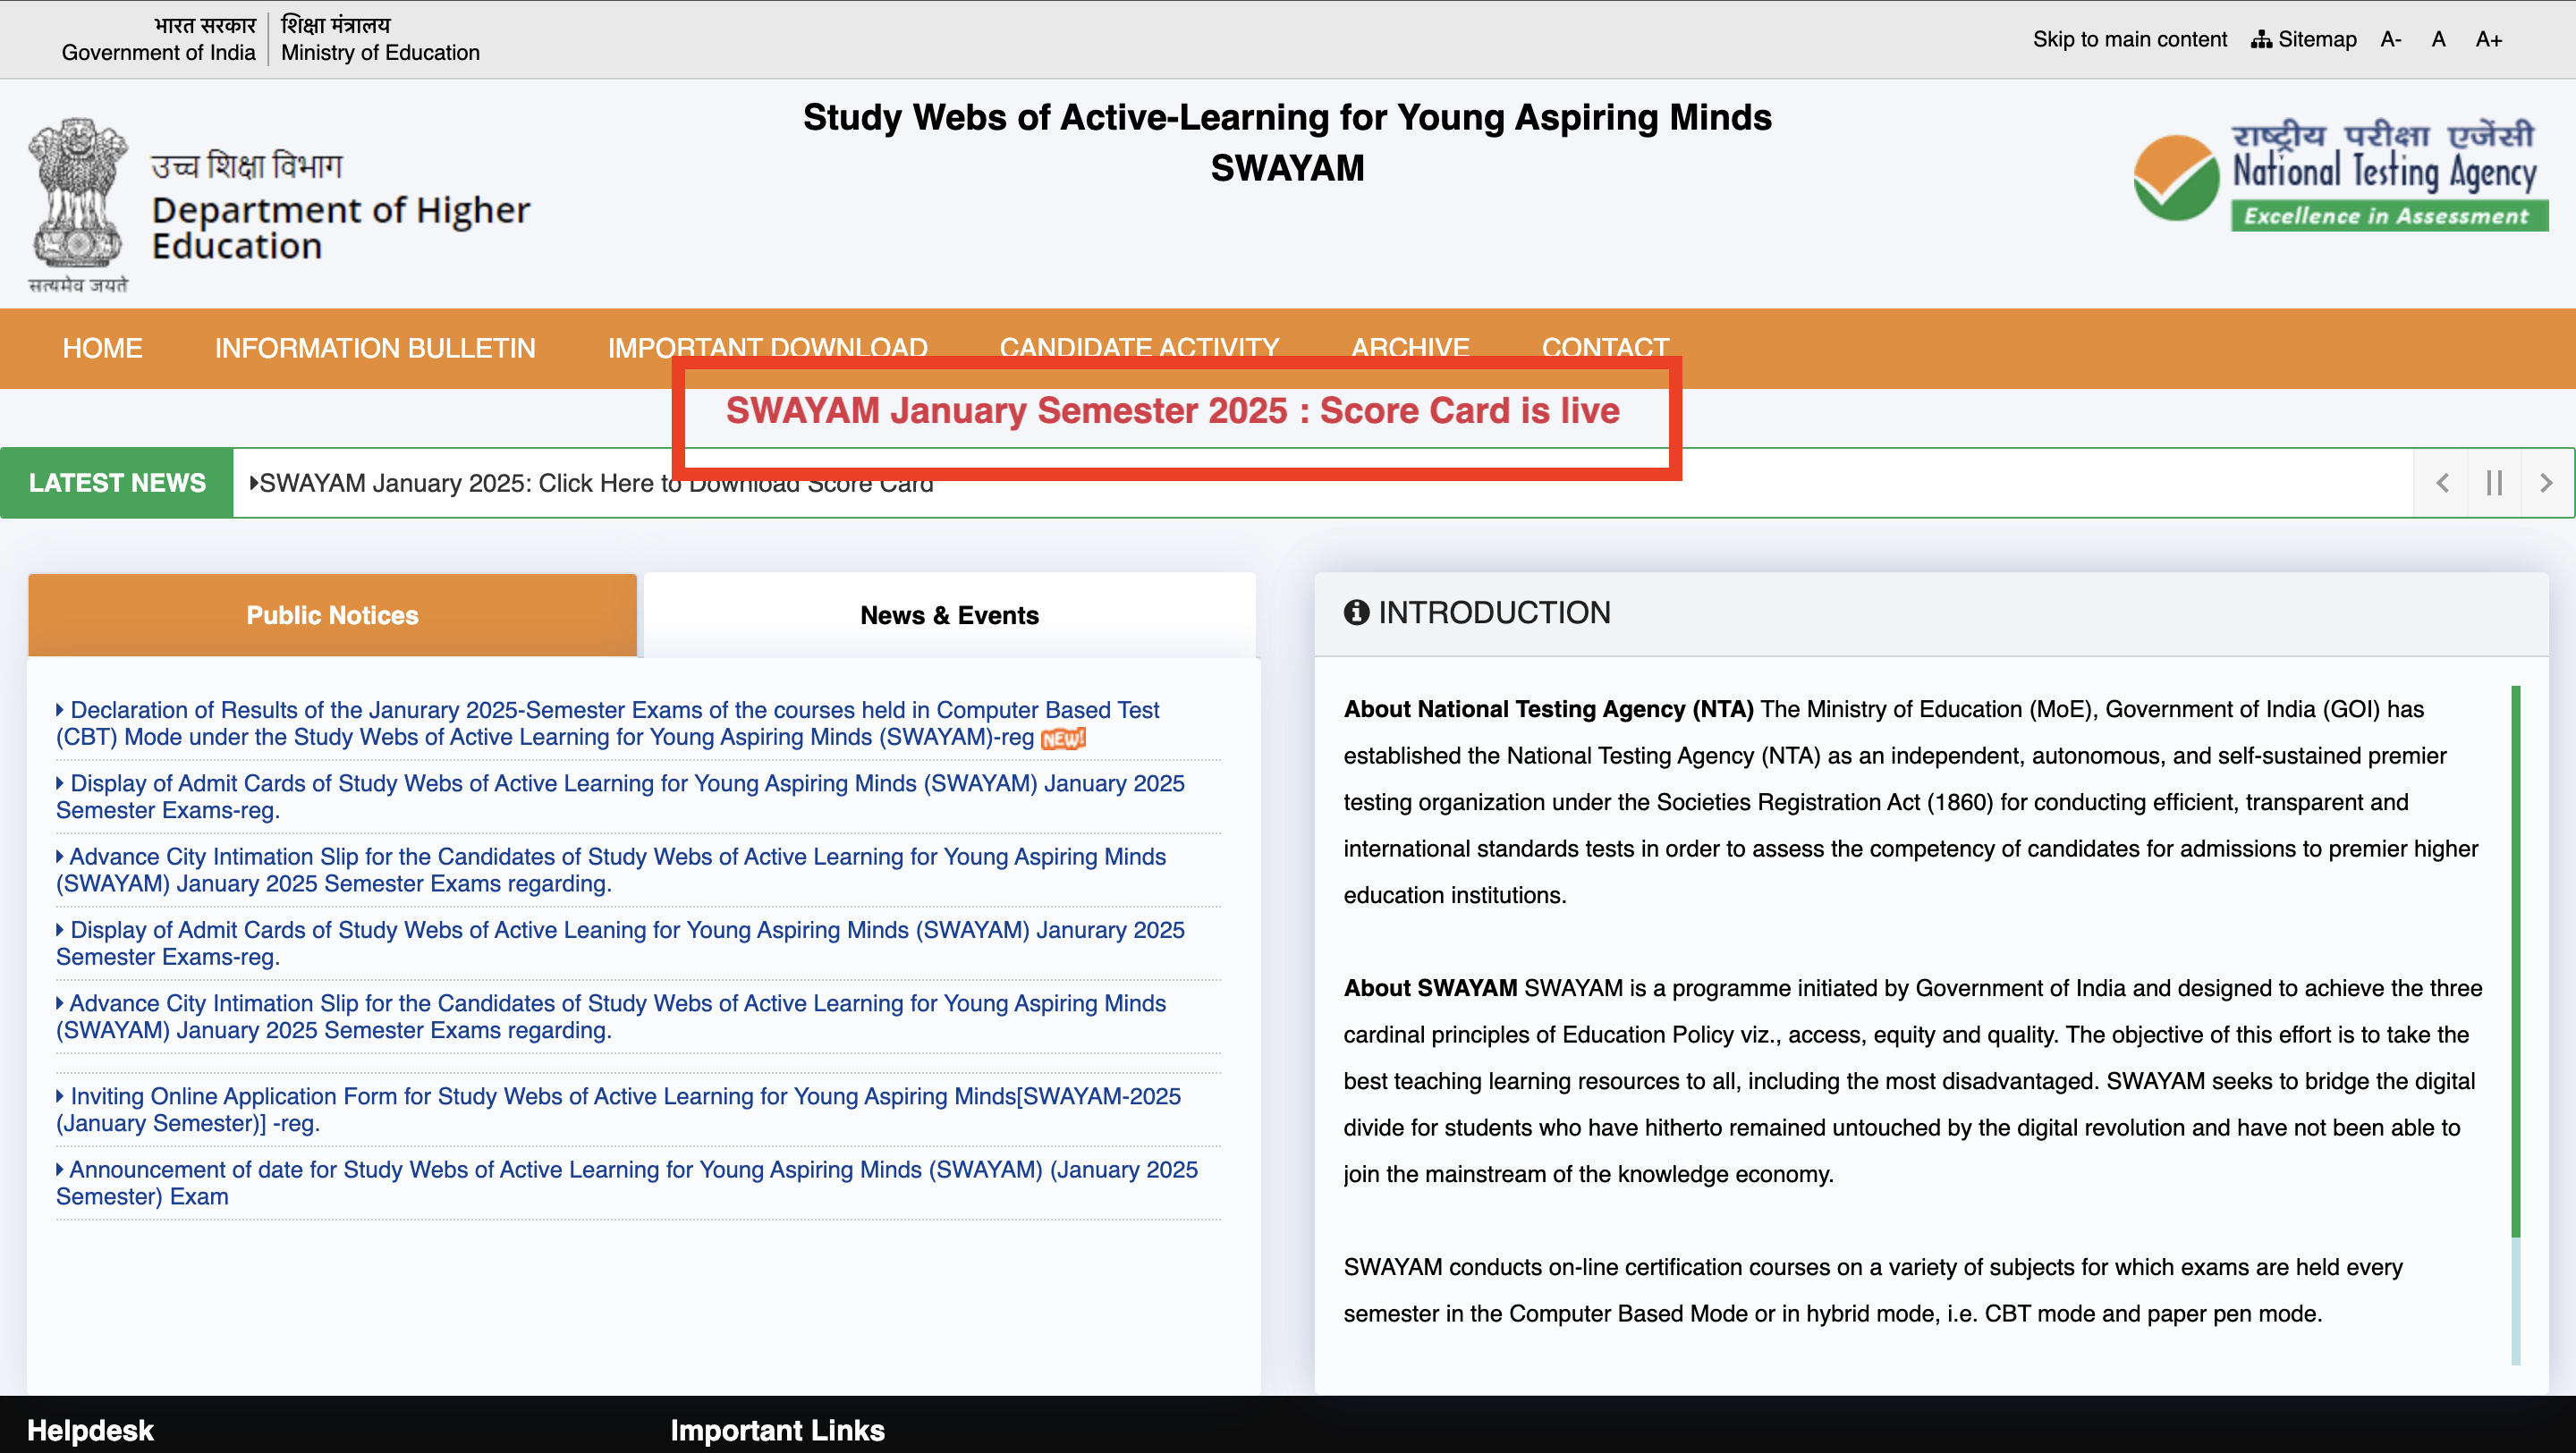Viewport: 2576px width, 1453px height.
Task: Open Inviting Online Application Form notice
Action: coord(618,1109)
